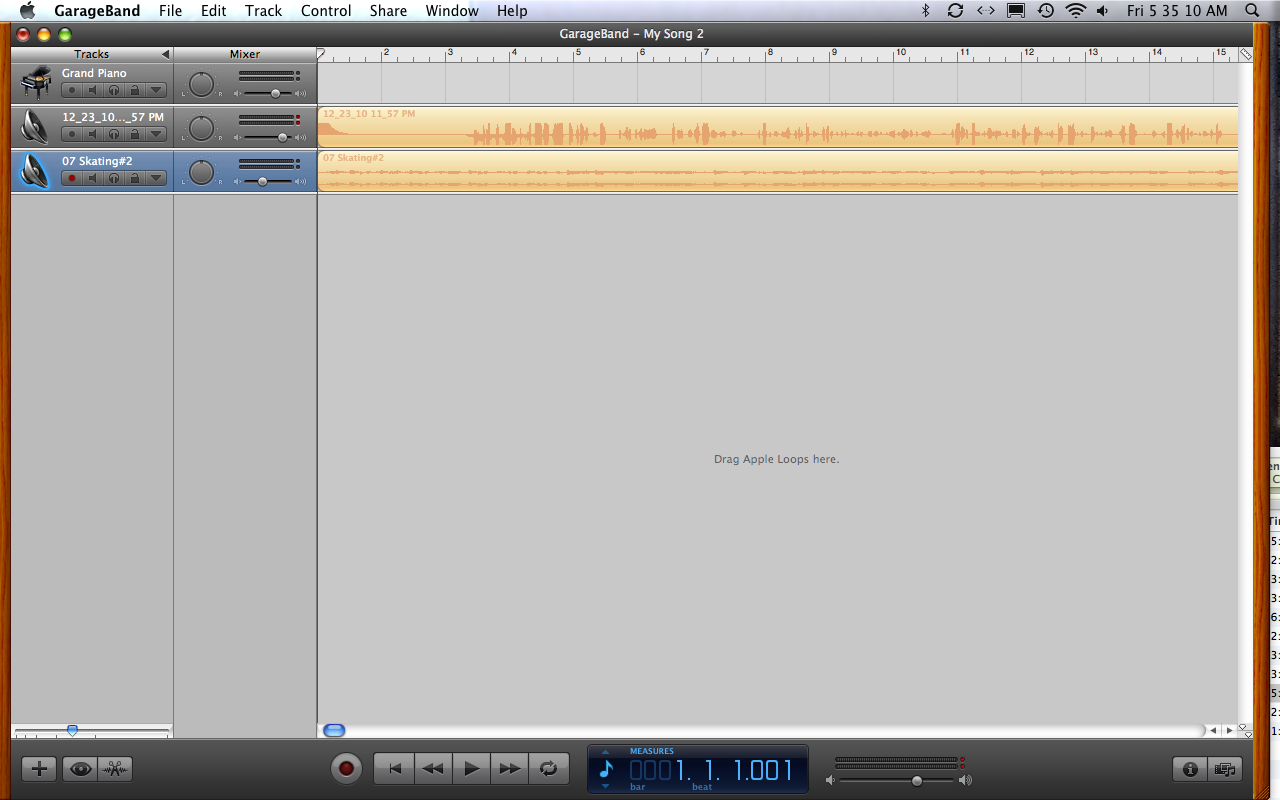Adjust pan knob for Grand Piano
This screenshot has width=1280, height=800.
pos(201,84)
